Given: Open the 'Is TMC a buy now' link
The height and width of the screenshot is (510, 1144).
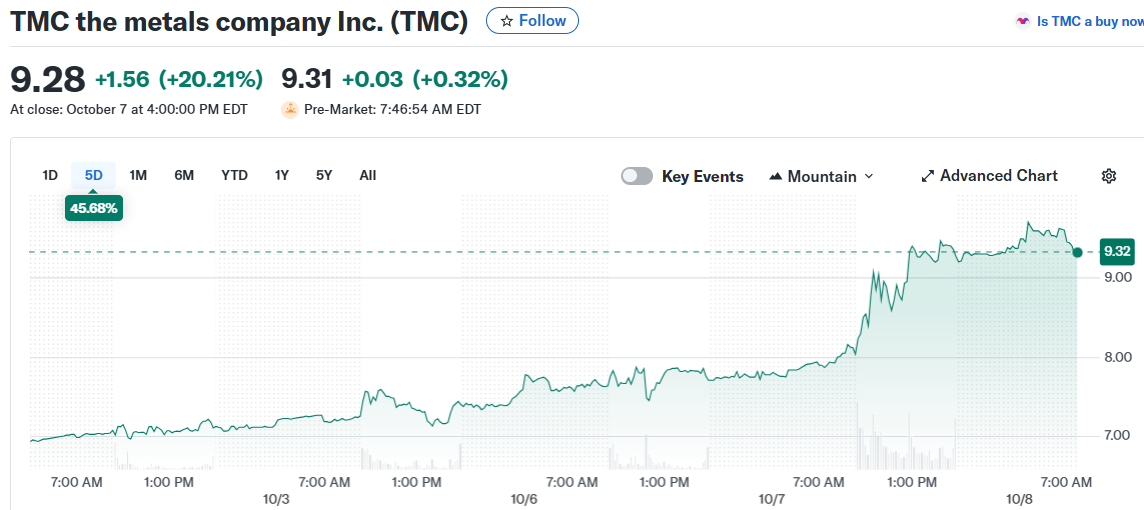Looking at the screenshot, I should pyautogui.click(x=1088, y=21).
